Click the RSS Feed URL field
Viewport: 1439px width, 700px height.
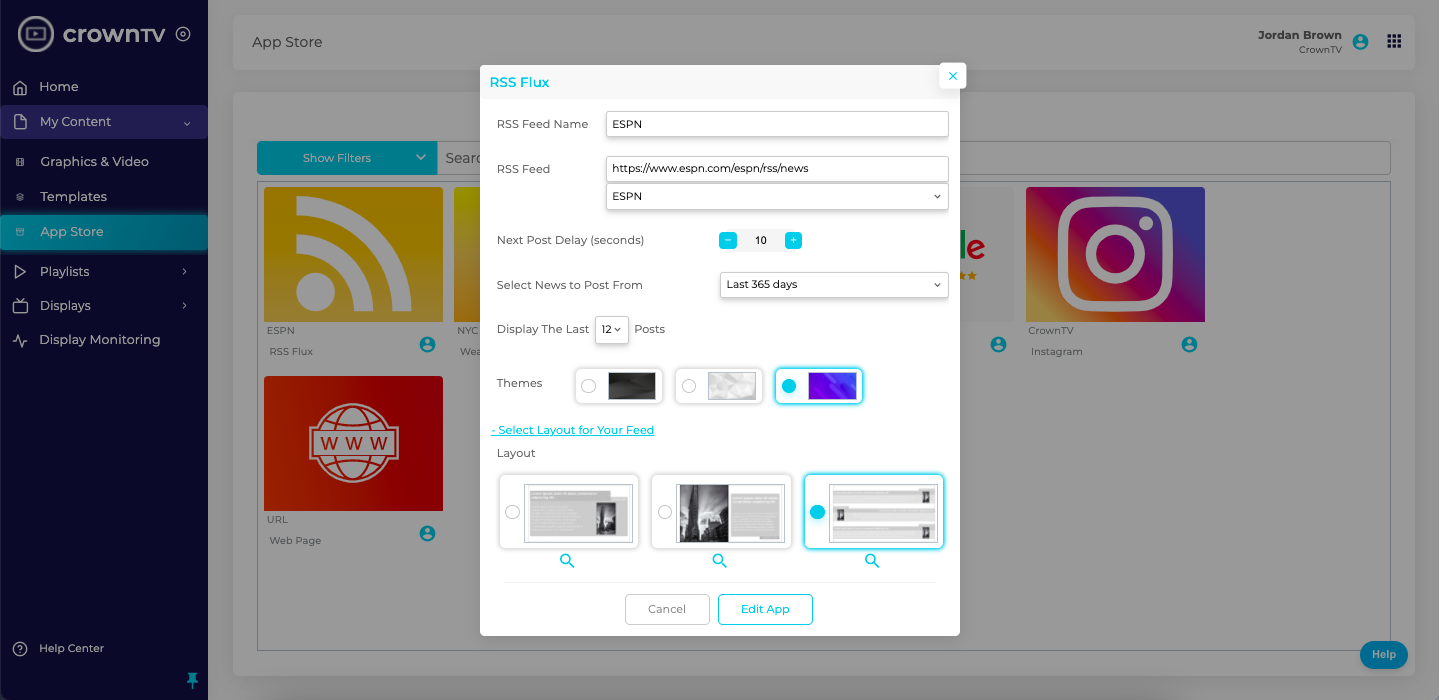coord(777,169)
